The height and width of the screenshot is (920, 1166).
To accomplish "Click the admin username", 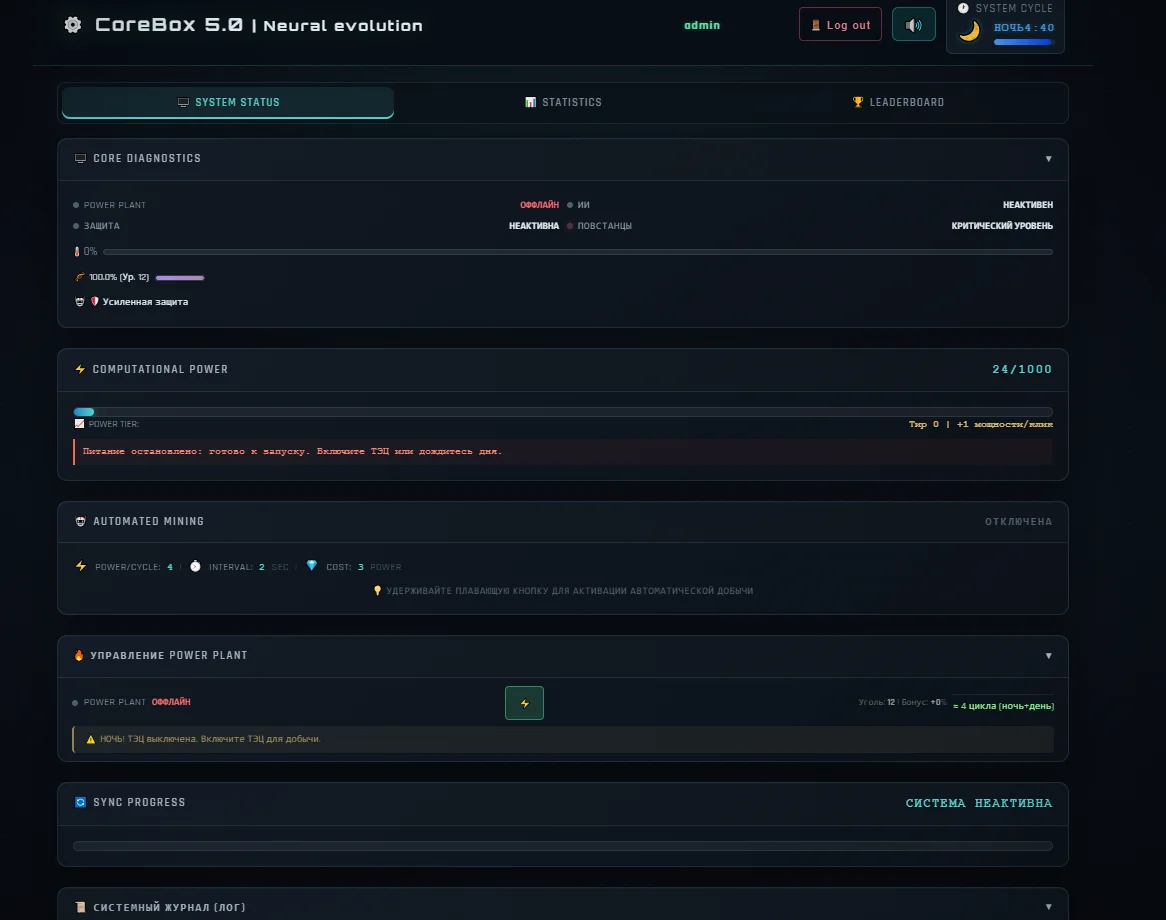I will [x=702, y=25].
